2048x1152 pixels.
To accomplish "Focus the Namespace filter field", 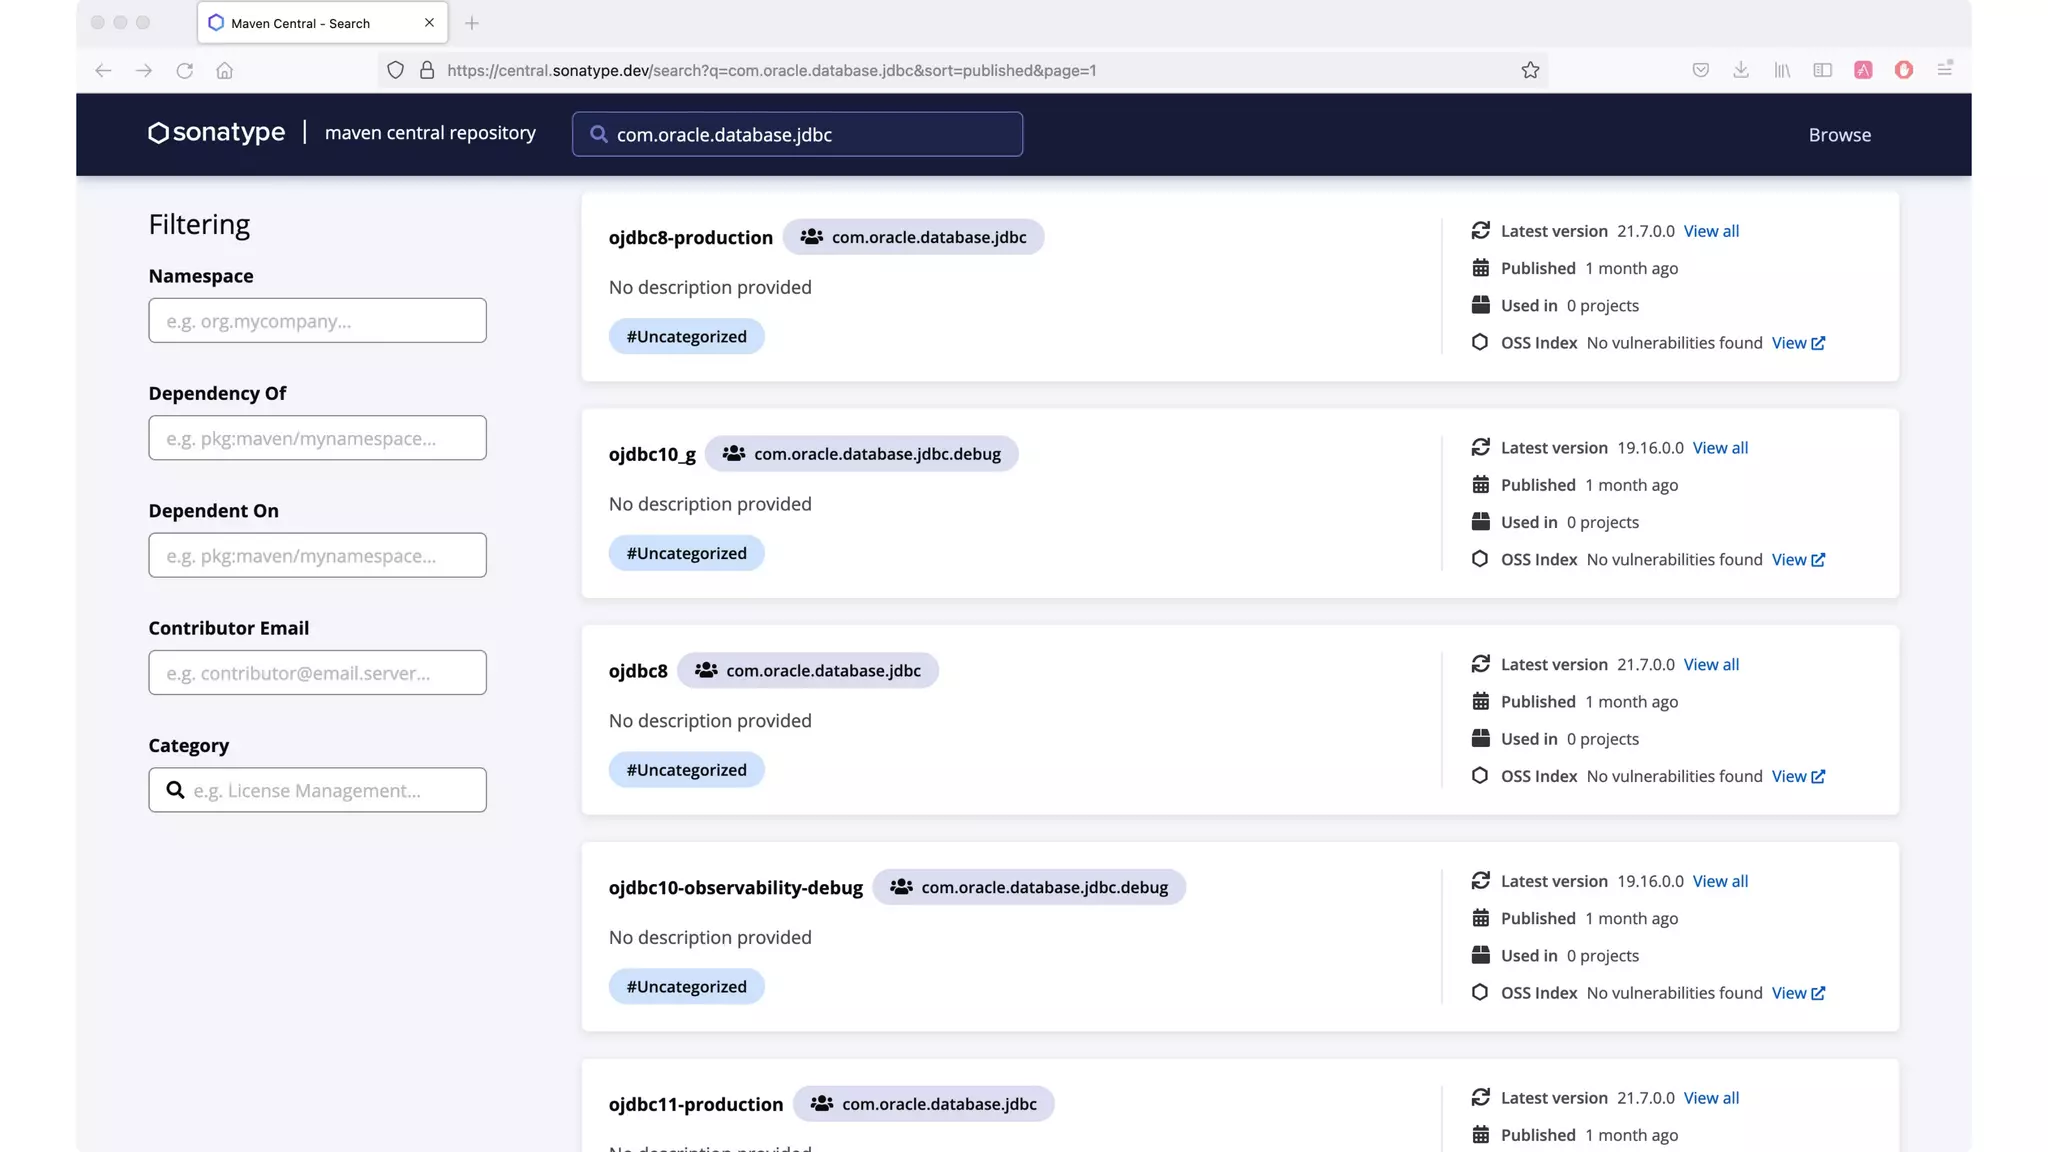I will point(317,321).
